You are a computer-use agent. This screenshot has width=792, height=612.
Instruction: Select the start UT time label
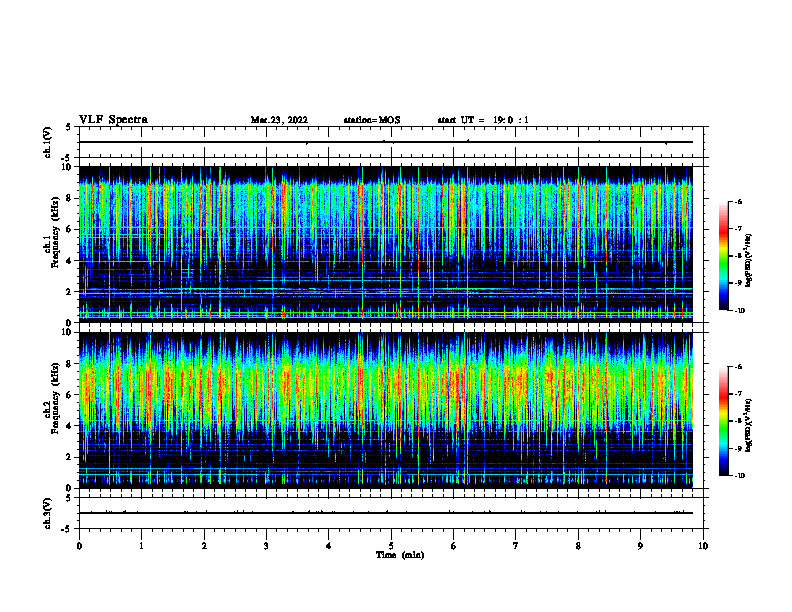483,120
